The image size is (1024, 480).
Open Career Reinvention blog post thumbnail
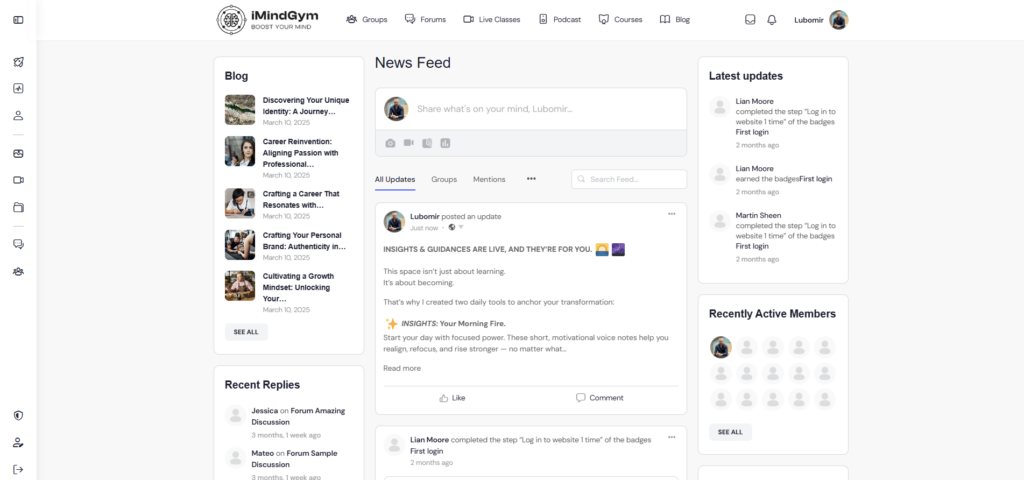pos(240,151)
